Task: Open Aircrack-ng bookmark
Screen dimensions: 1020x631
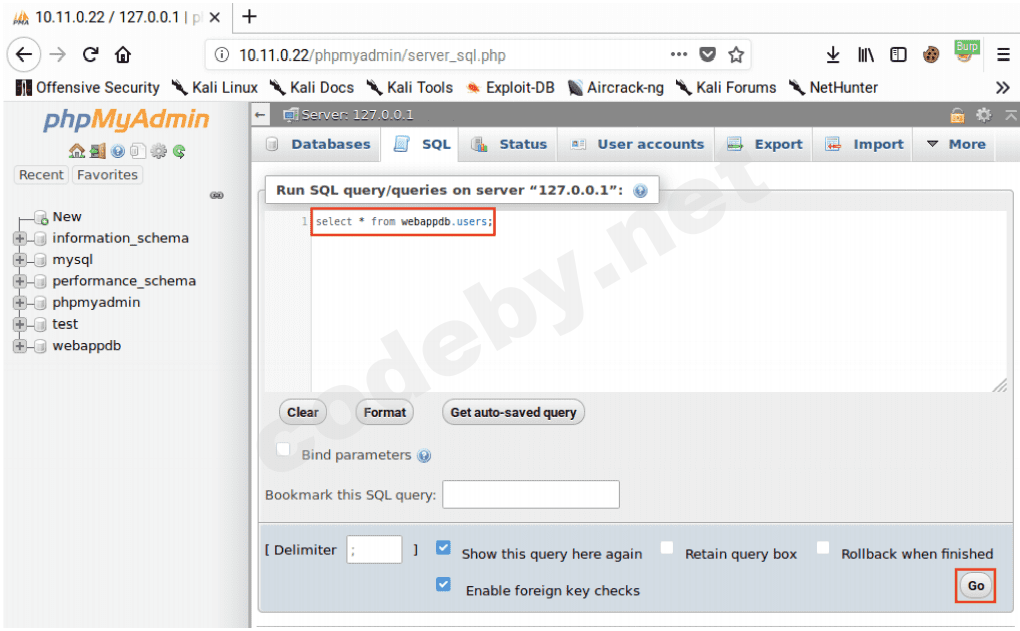Action: tap(615, 87)
